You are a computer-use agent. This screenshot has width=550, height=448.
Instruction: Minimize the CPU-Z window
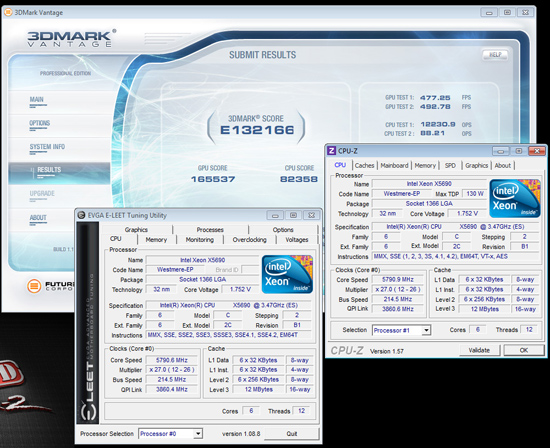point(501,151)
